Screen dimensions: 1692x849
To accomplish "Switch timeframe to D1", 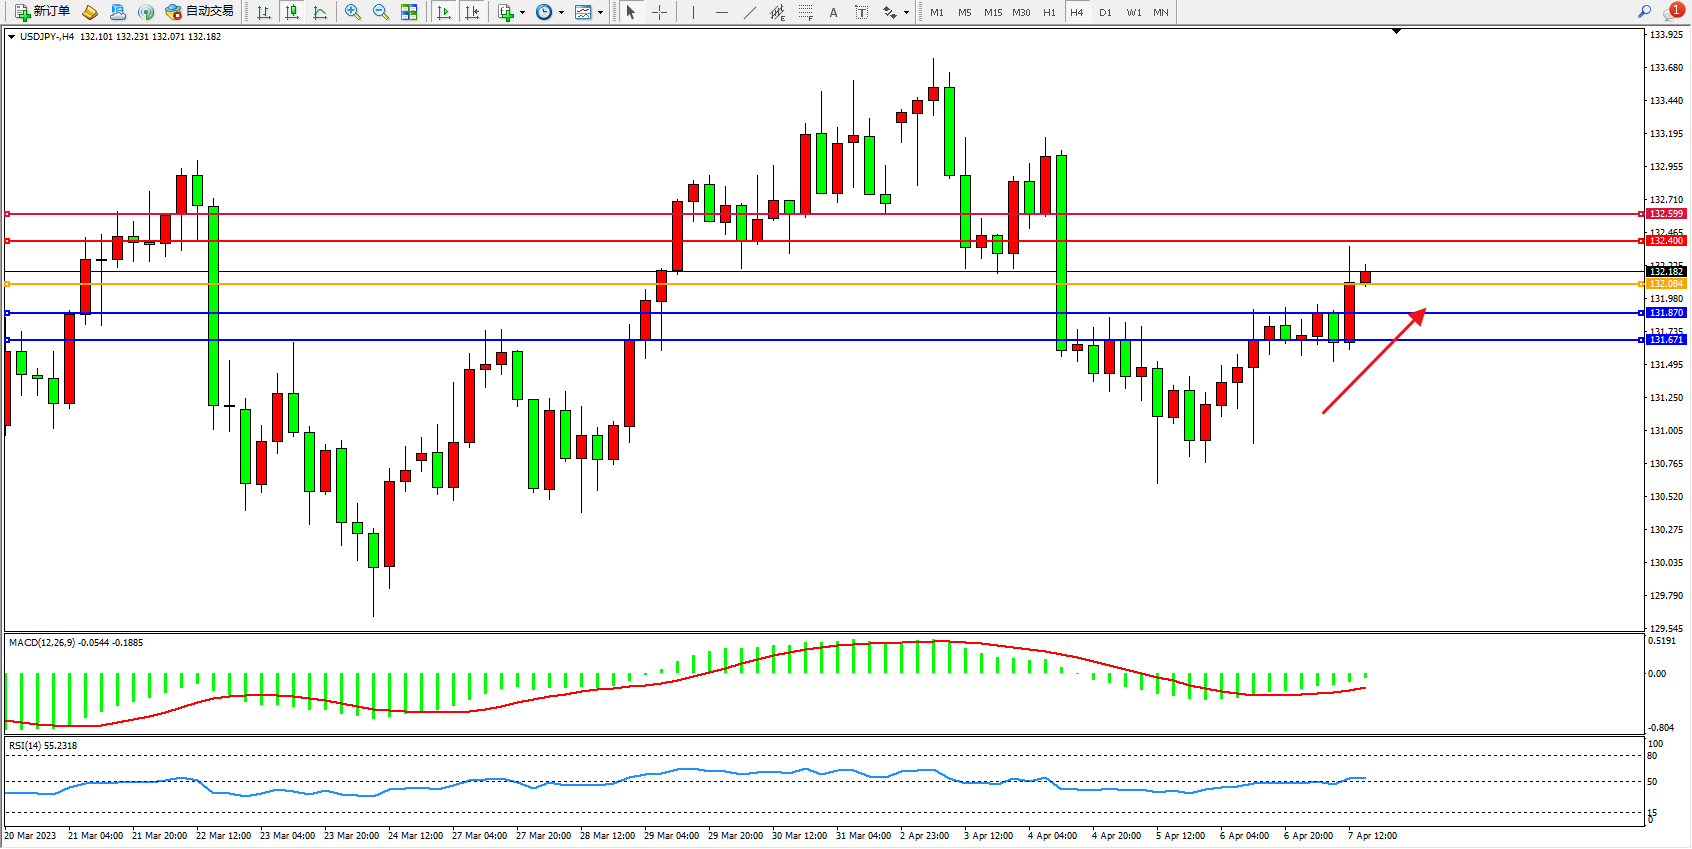I will point(1105,12).
